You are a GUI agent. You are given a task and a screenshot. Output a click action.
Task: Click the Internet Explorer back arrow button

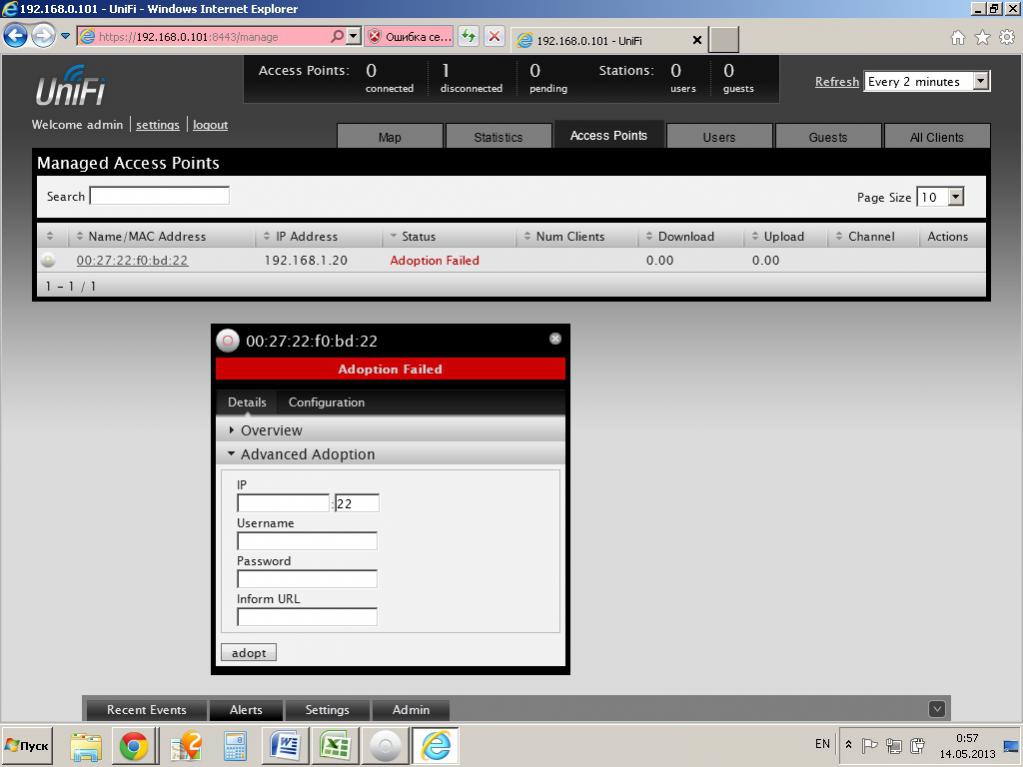click(x=16, y=36)
